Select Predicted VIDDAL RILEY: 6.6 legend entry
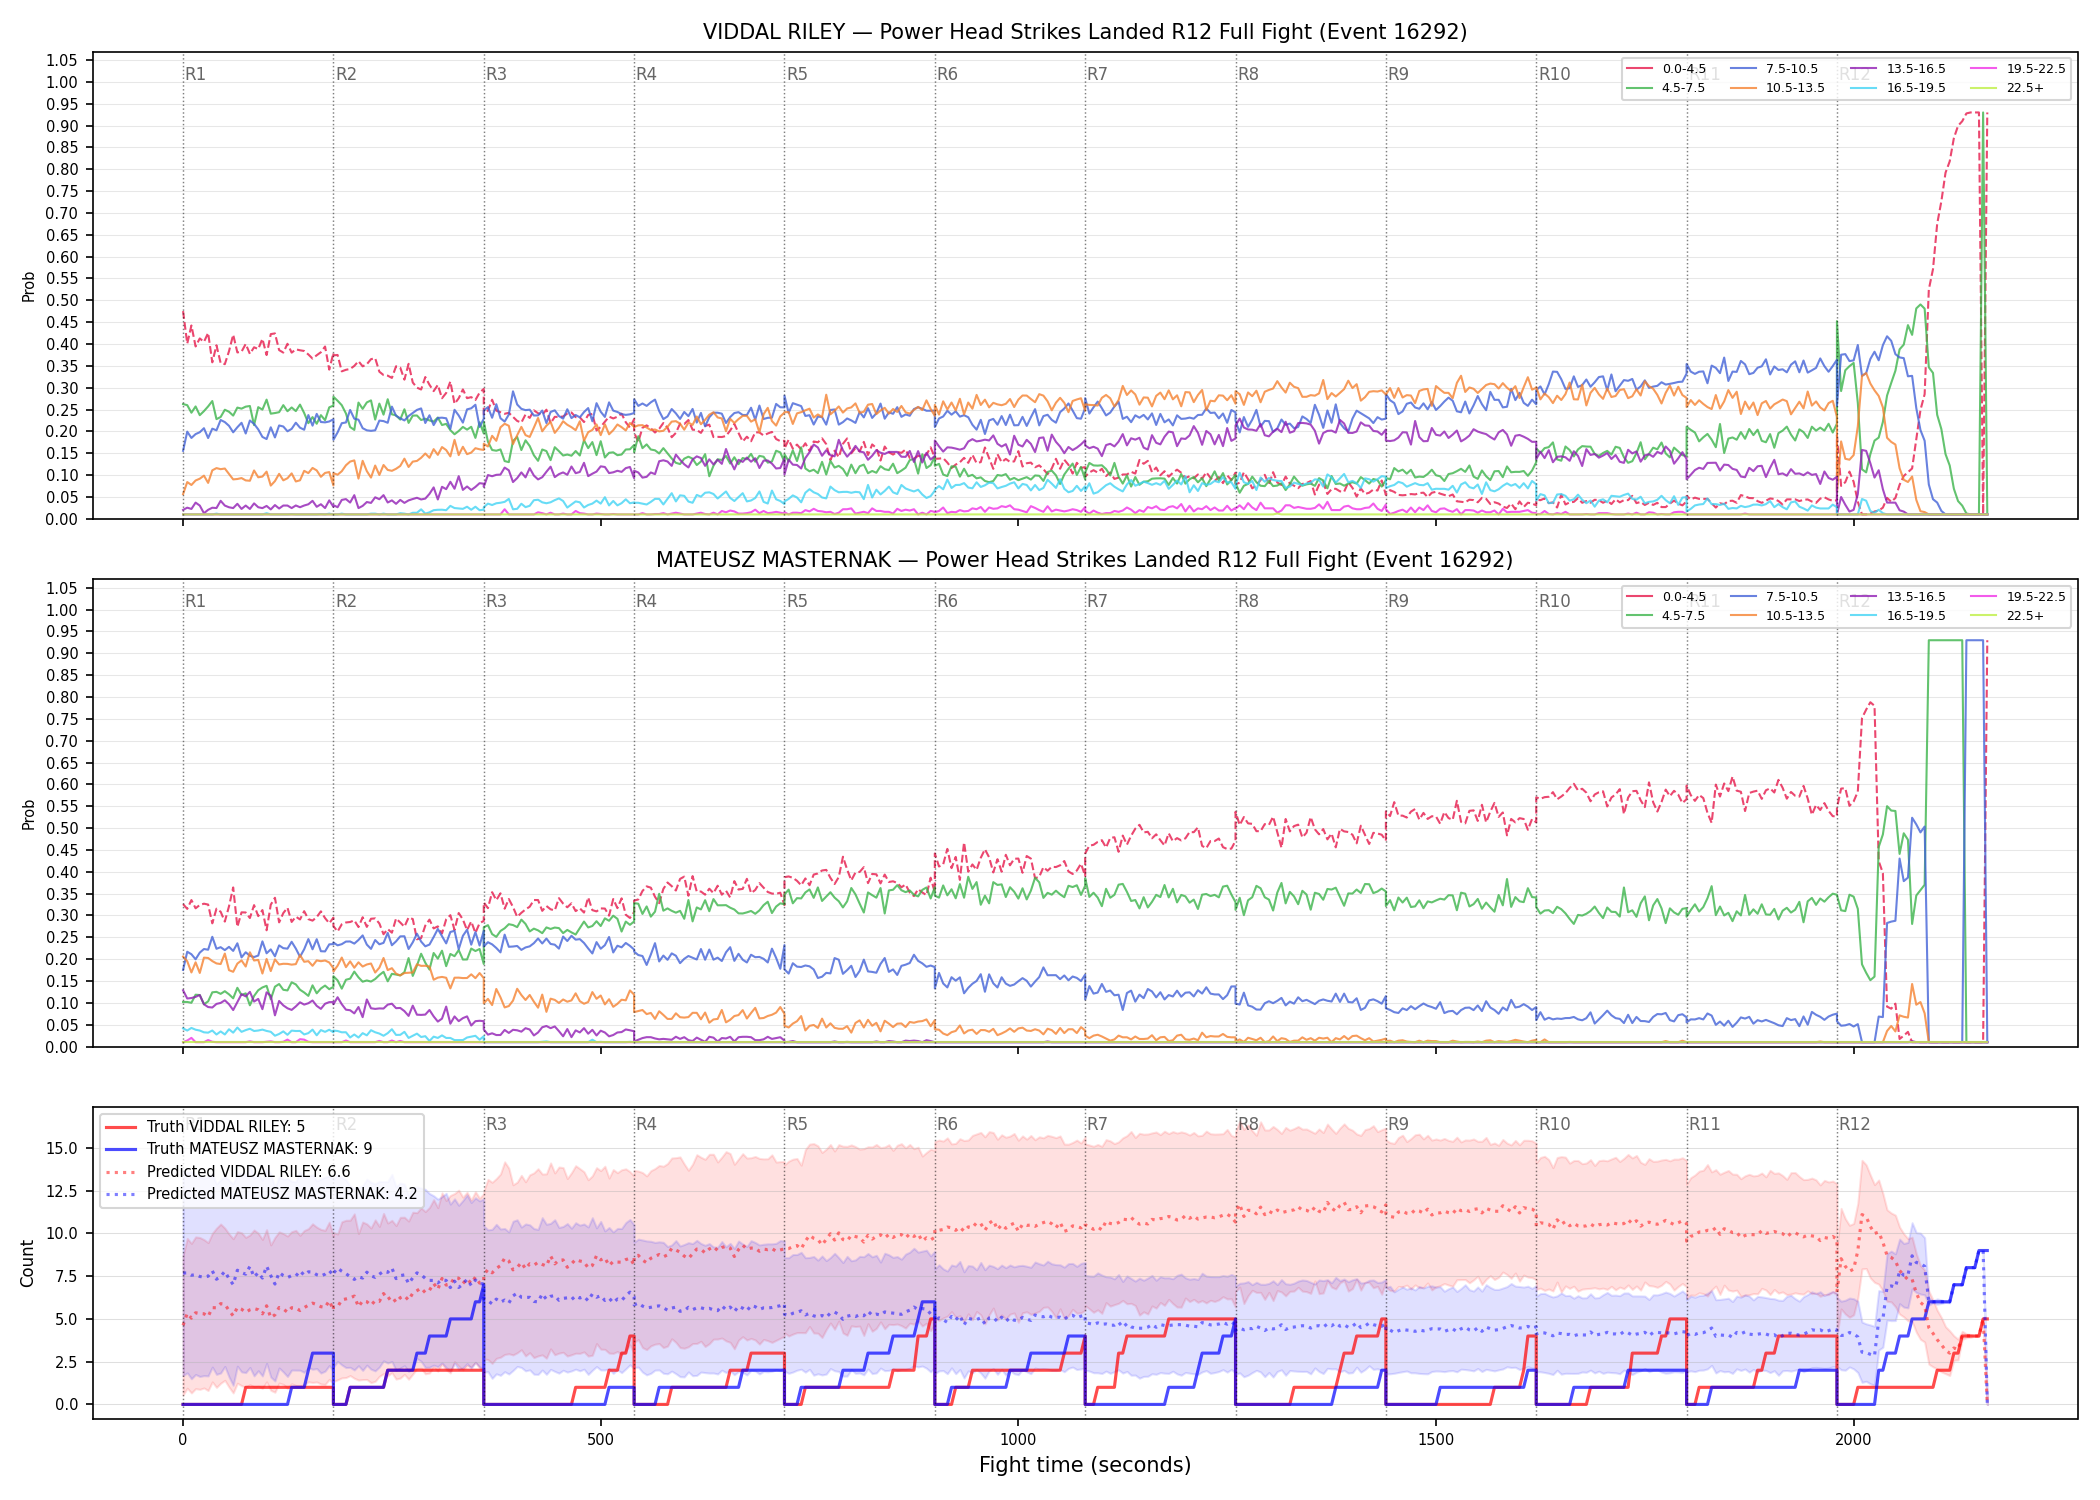This screenshot has height=1500, width=2100. tap(228, 1172)
